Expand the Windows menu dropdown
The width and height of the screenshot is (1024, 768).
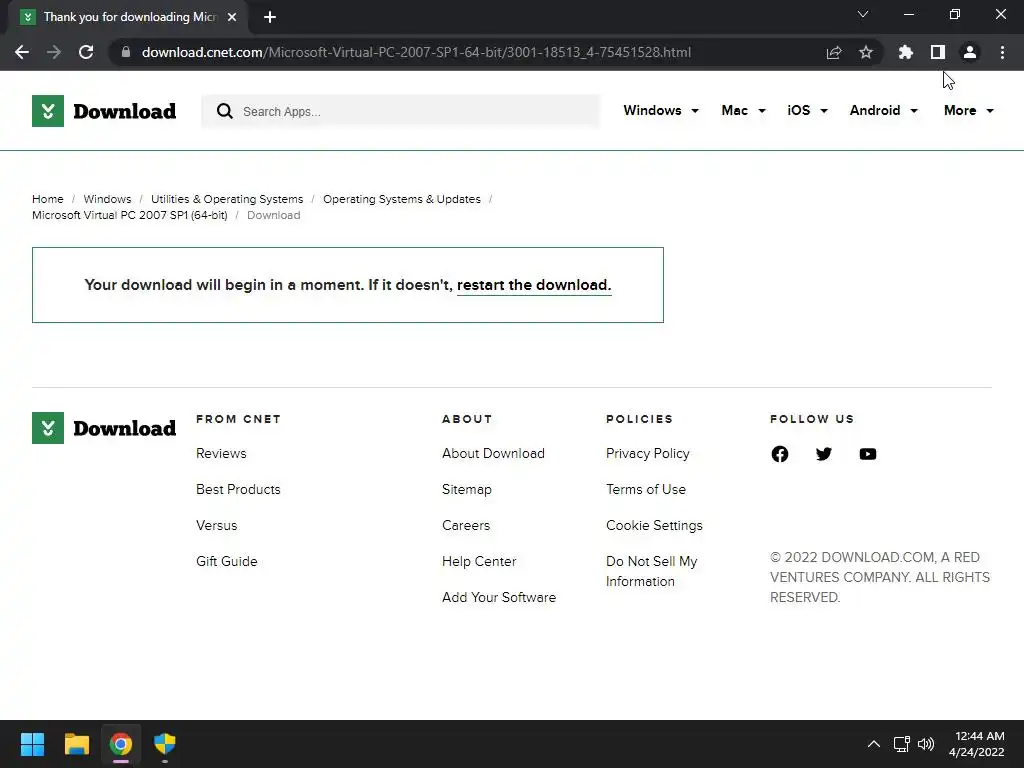pyautogui.click(x=661, y=110)
